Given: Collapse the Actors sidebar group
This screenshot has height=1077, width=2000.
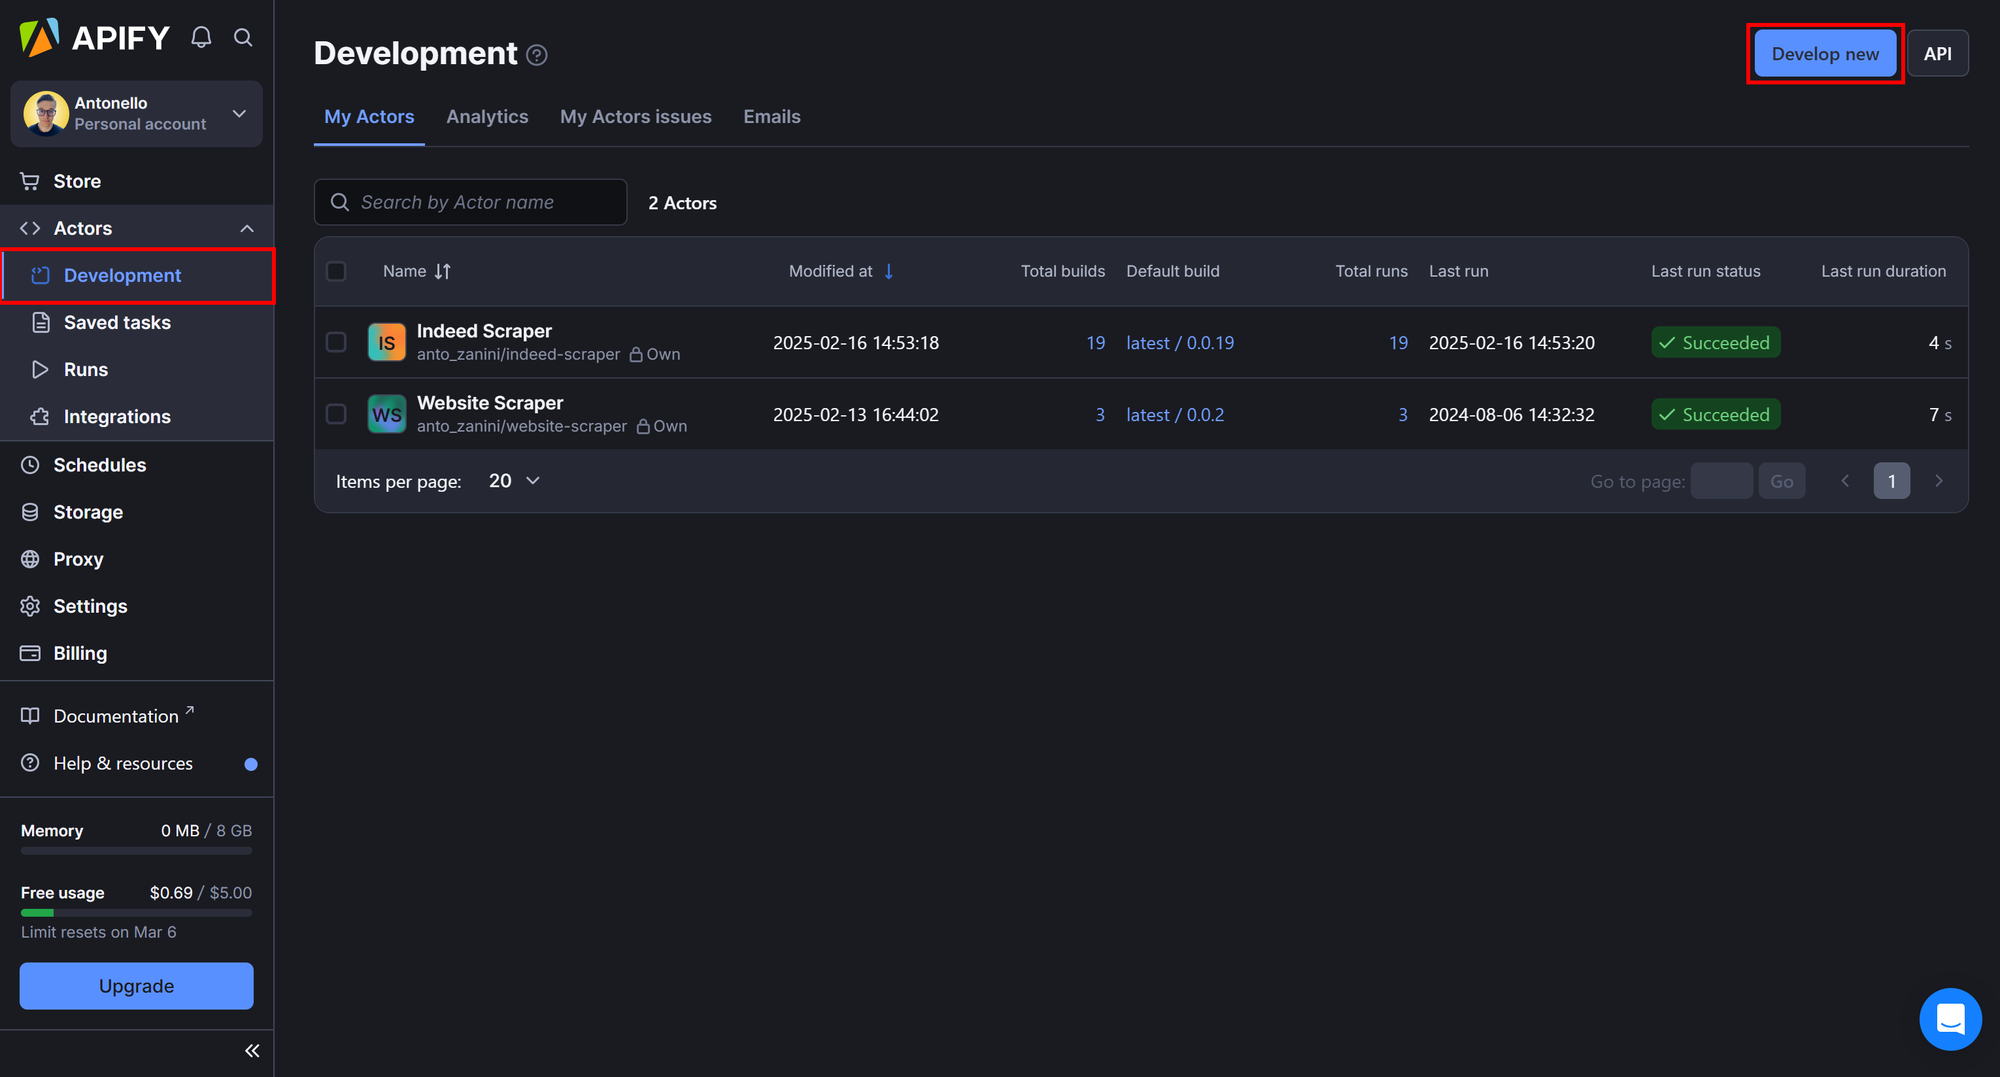Looking at the screenshot, I should (246, 227).
